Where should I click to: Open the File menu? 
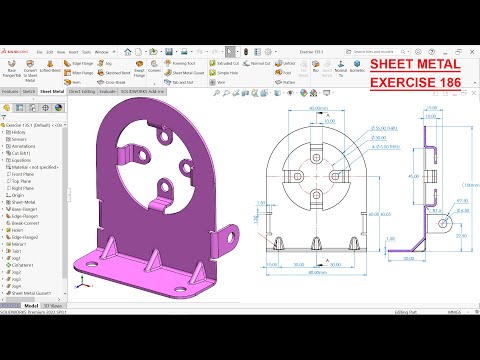(x=39, y=52)
